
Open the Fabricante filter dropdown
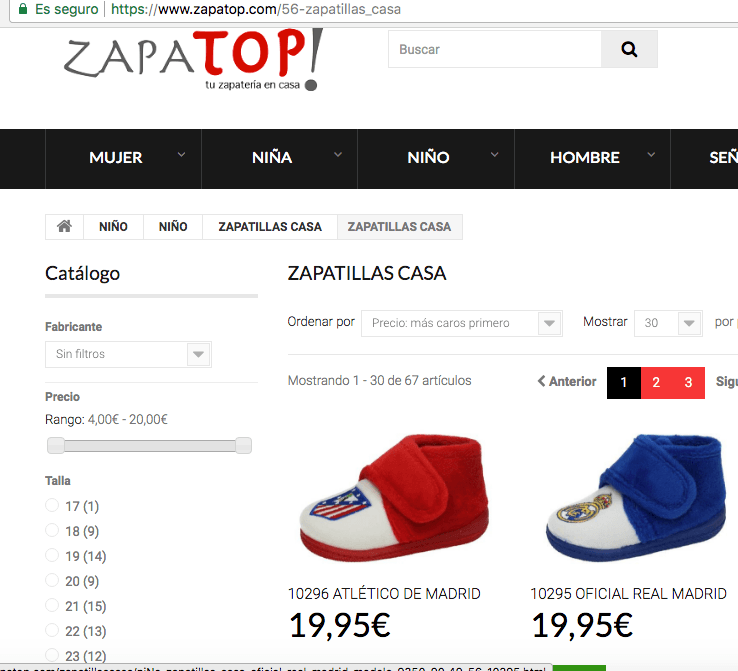point(128,354)
